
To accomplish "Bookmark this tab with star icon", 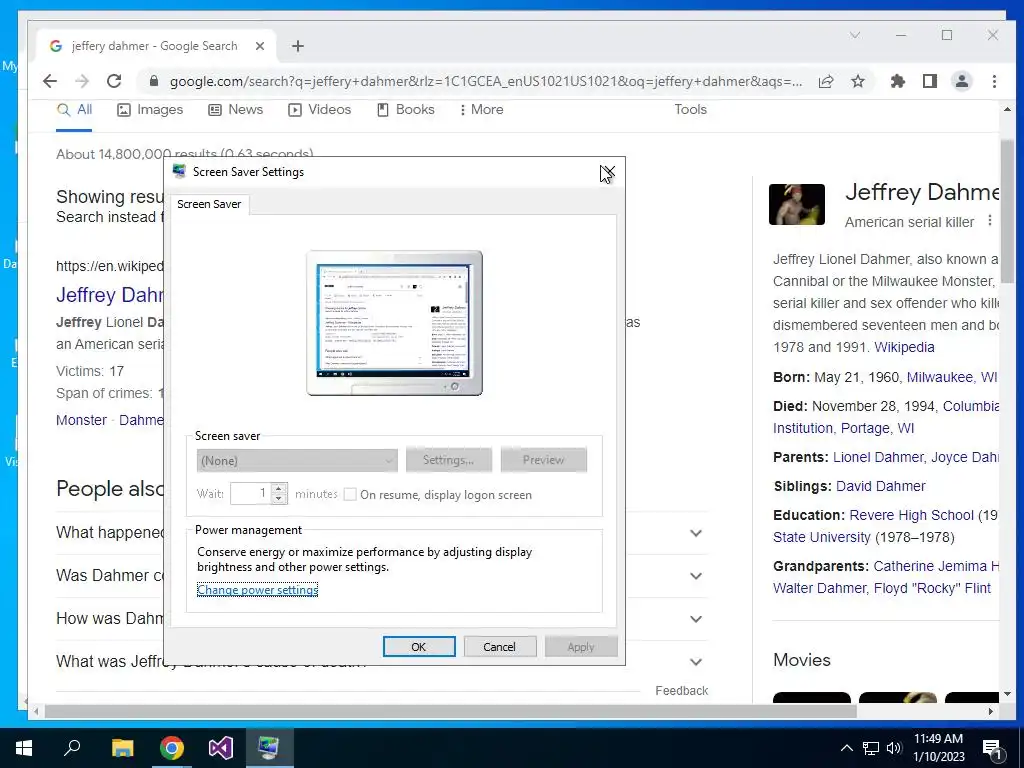I will click(857, 81).
